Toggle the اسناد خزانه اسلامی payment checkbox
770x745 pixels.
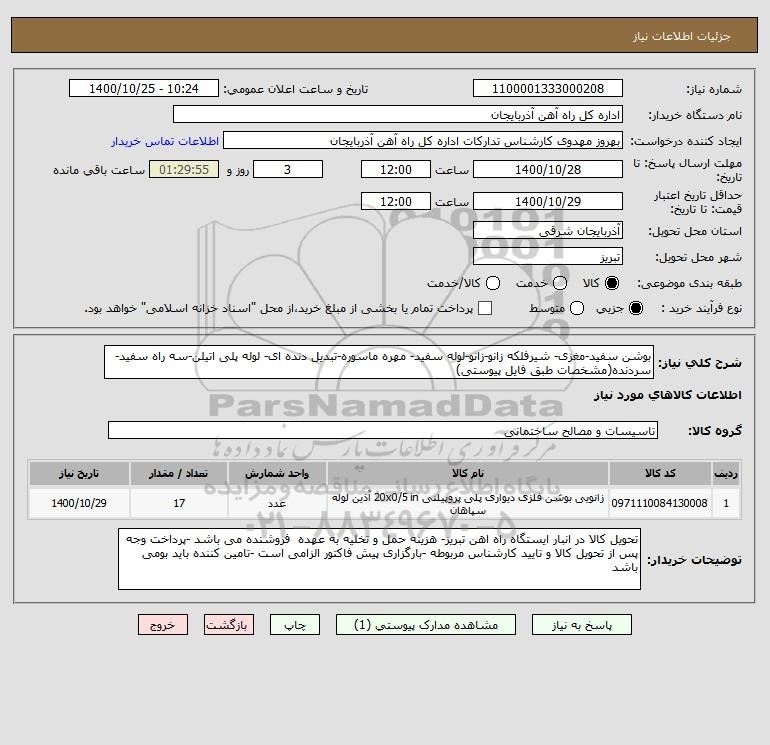coord(485,308)
